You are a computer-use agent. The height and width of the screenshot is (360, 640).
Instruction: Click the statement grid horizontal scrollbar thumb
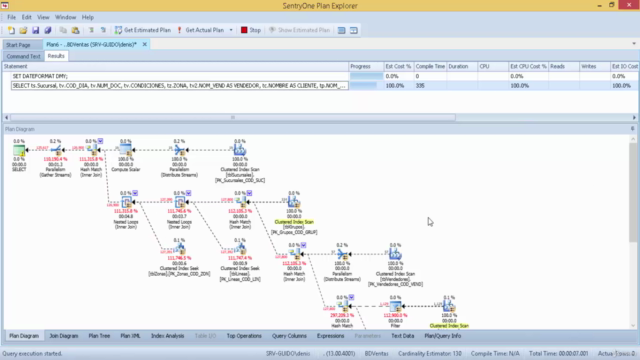233,118
